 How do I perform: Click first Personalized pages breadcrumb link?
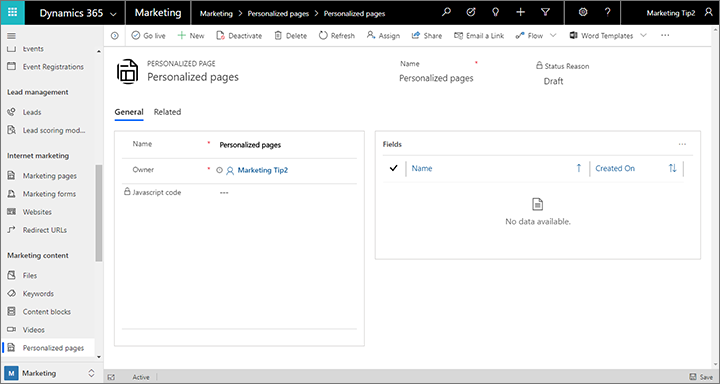click(x=278, y=14)
